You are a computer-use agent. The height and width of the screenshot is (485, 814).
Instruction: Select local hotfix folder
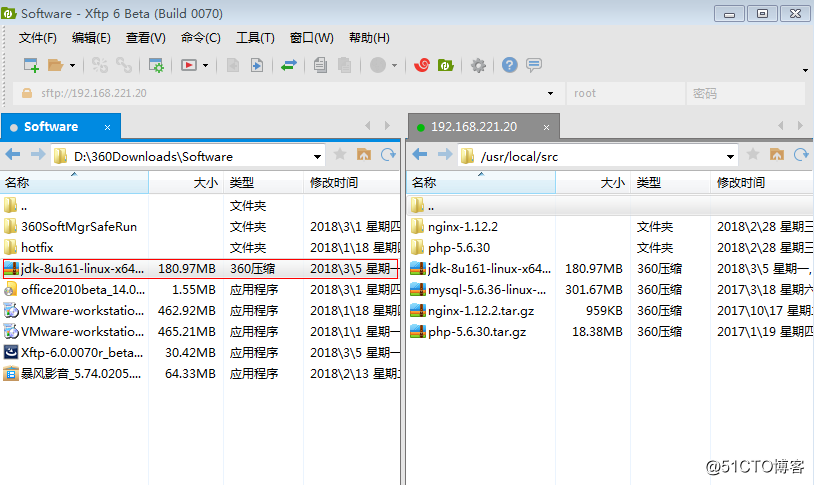37,248
